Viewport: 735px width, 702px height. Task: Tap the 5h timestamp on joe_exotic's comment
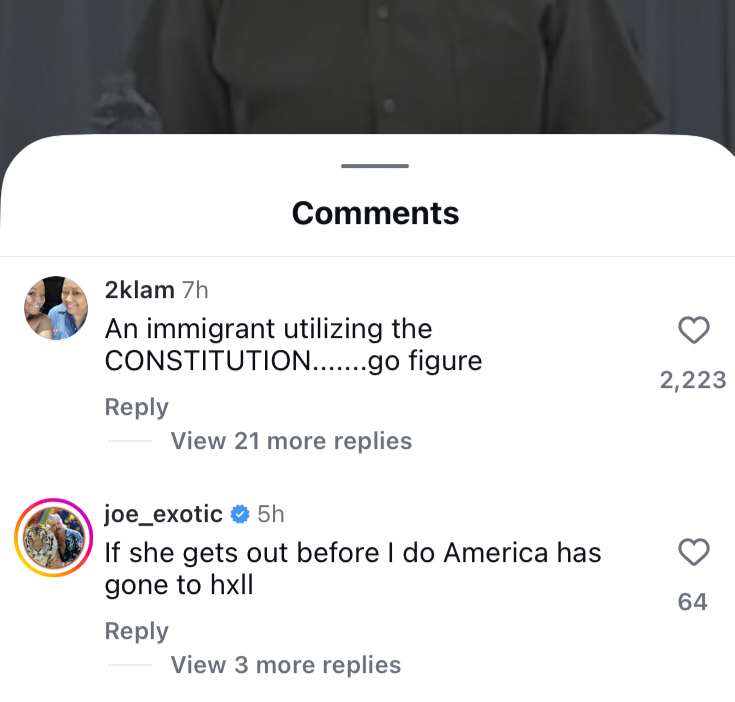[x=271, y=514]
